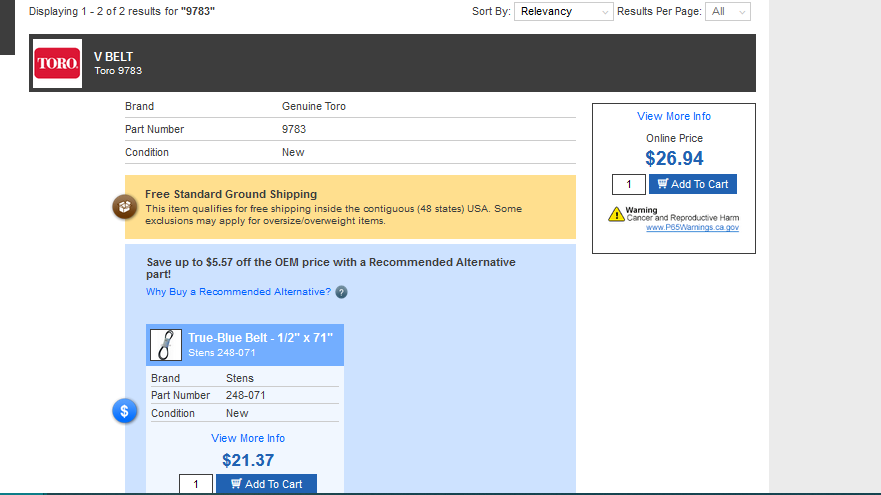
Task: Add the Toro 9783 belt to cart
Action: point(692,184)
